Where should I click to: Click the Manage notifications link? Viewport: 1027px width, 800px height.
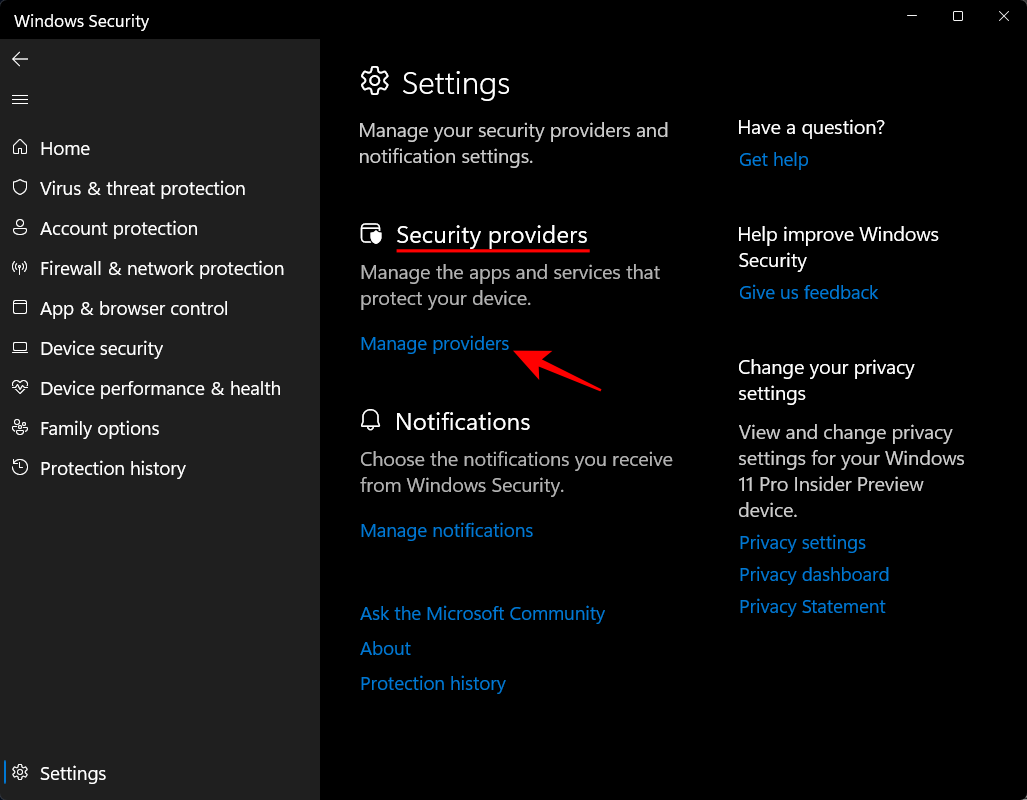pos(446,531)
